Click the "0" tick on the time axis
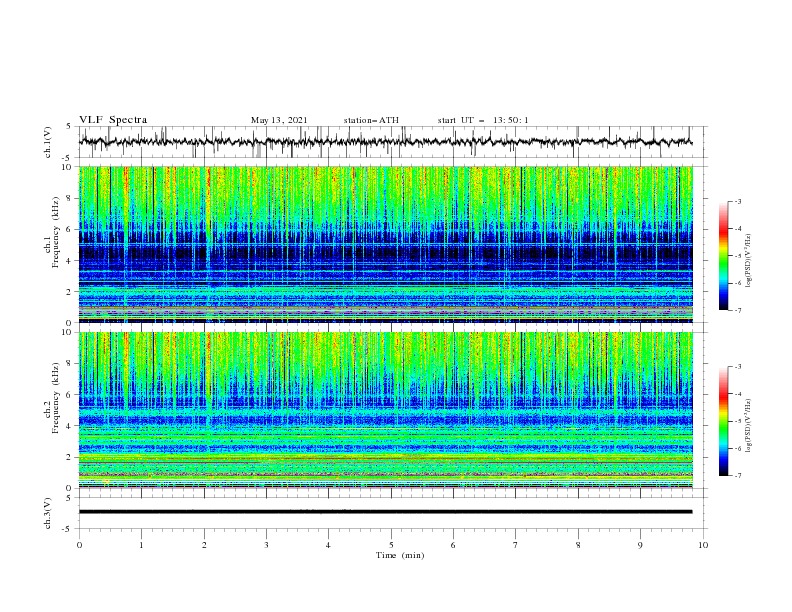This screenshot has width=792, height=612. click(79, 545)
